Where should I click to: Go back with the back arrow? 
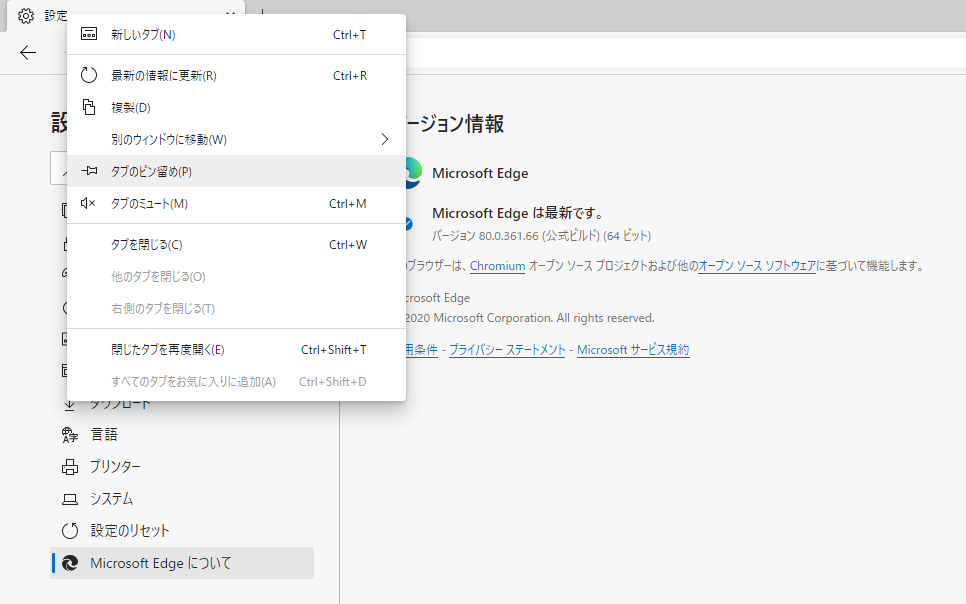[28, 52]
